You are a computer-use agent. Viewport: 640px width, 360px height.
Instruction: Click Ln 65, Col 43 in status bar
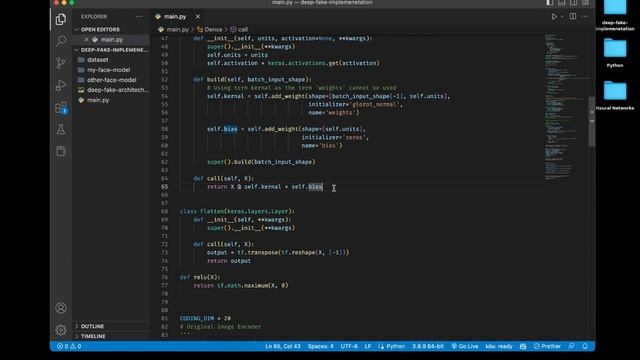coord(283,346)
